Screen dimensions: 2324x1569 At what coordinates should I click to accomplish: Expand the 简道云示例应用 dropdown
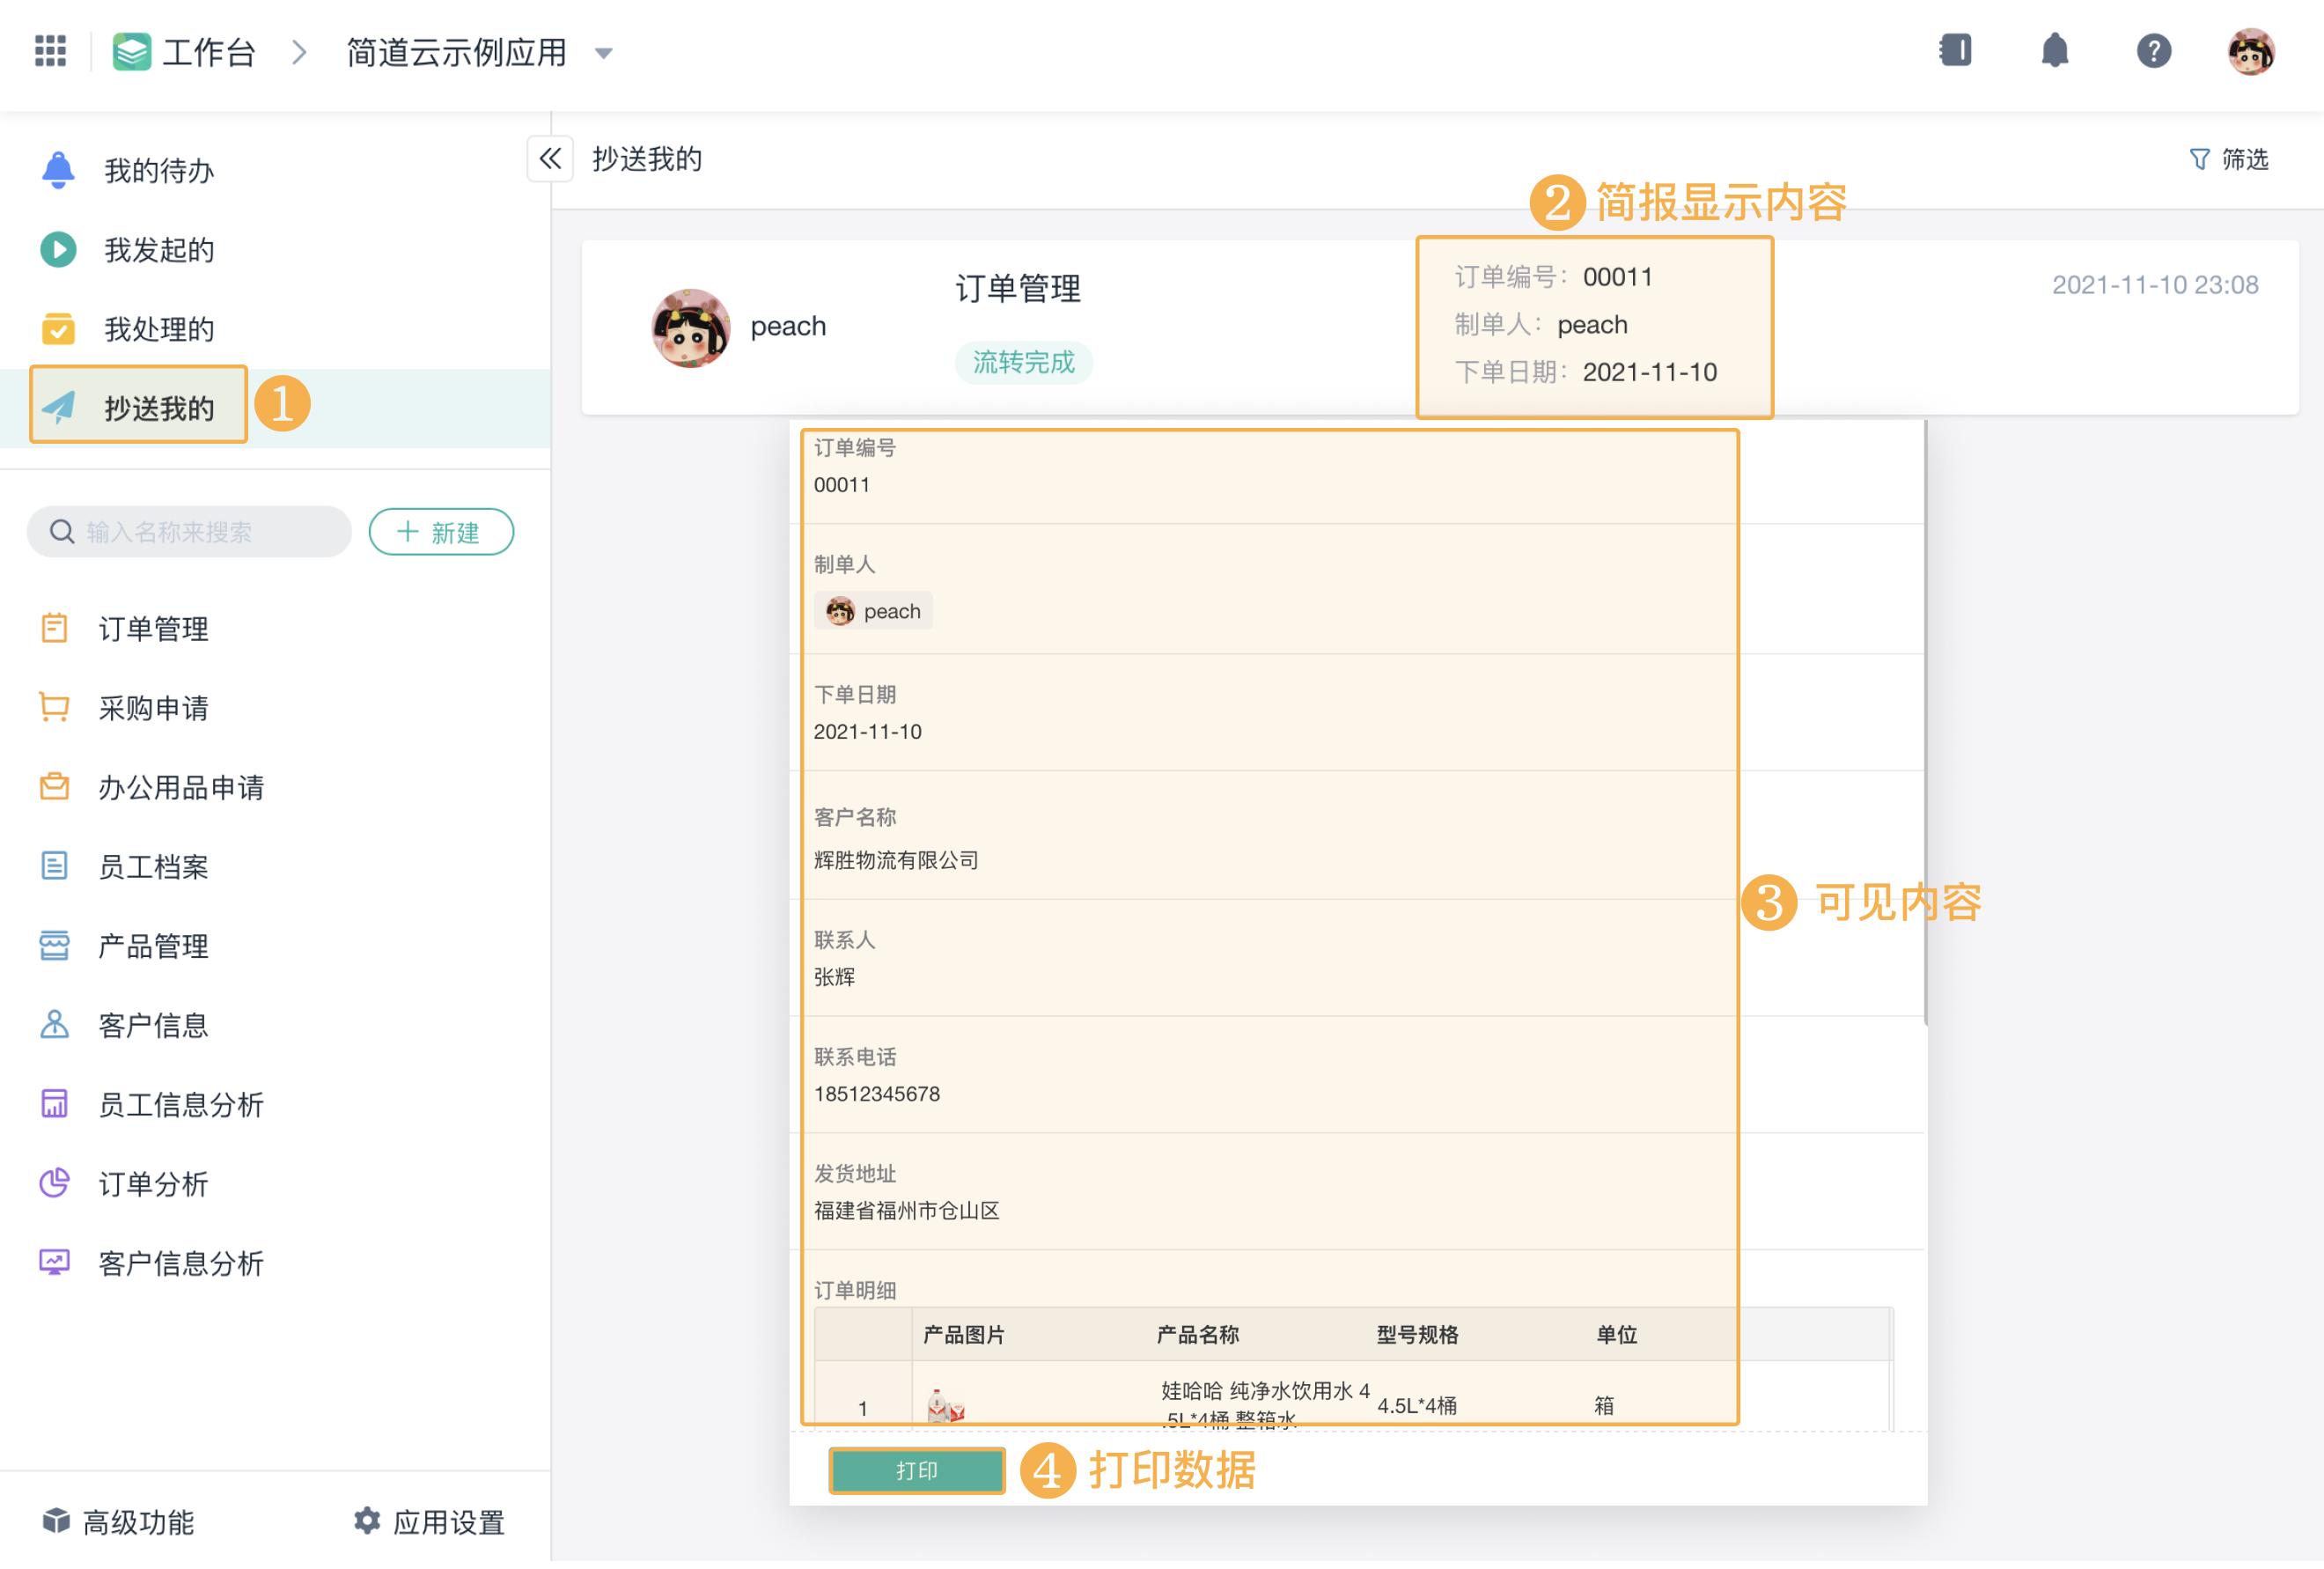[x=604, y=55]
